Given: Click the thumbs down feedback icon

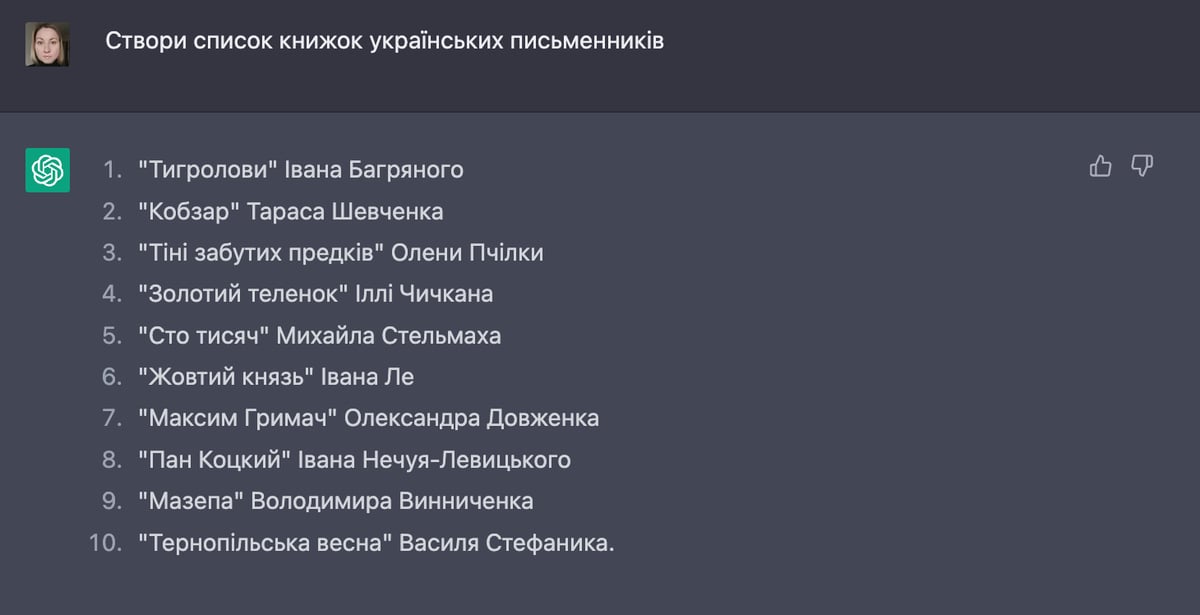Looking at the screenshot, I should point(1142,166).
